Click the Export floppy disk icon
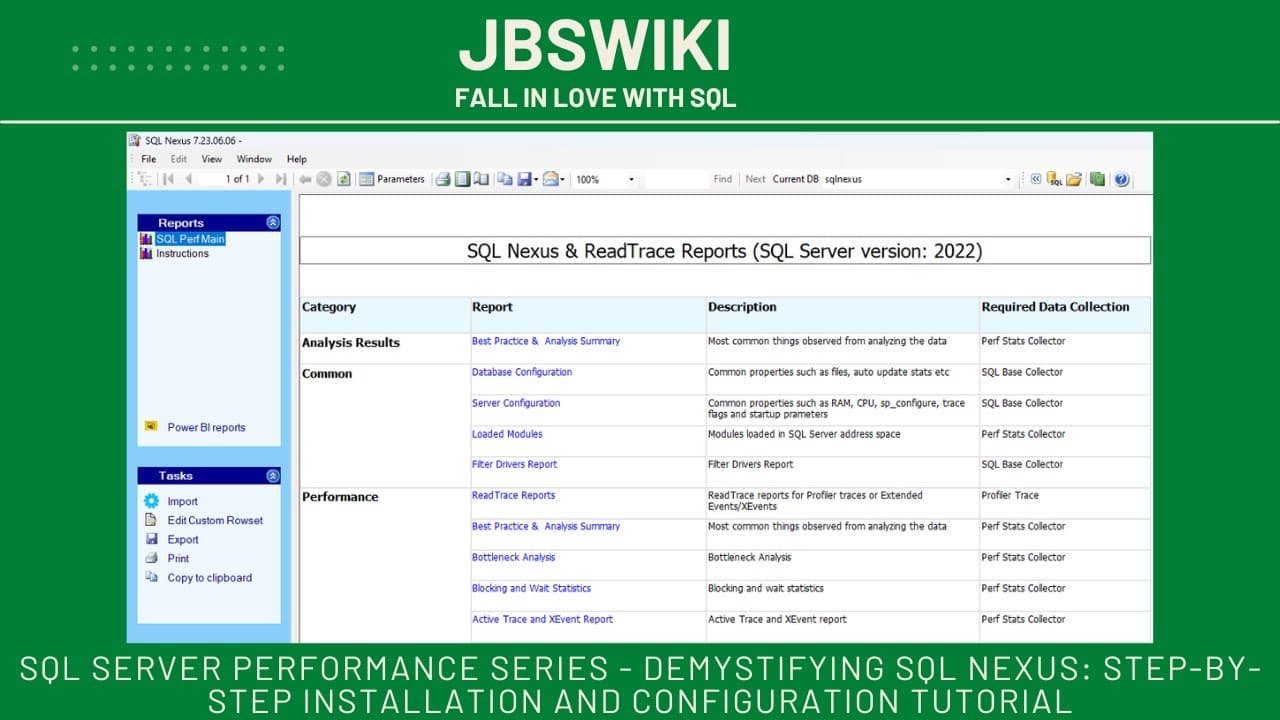 pos(151,539)
